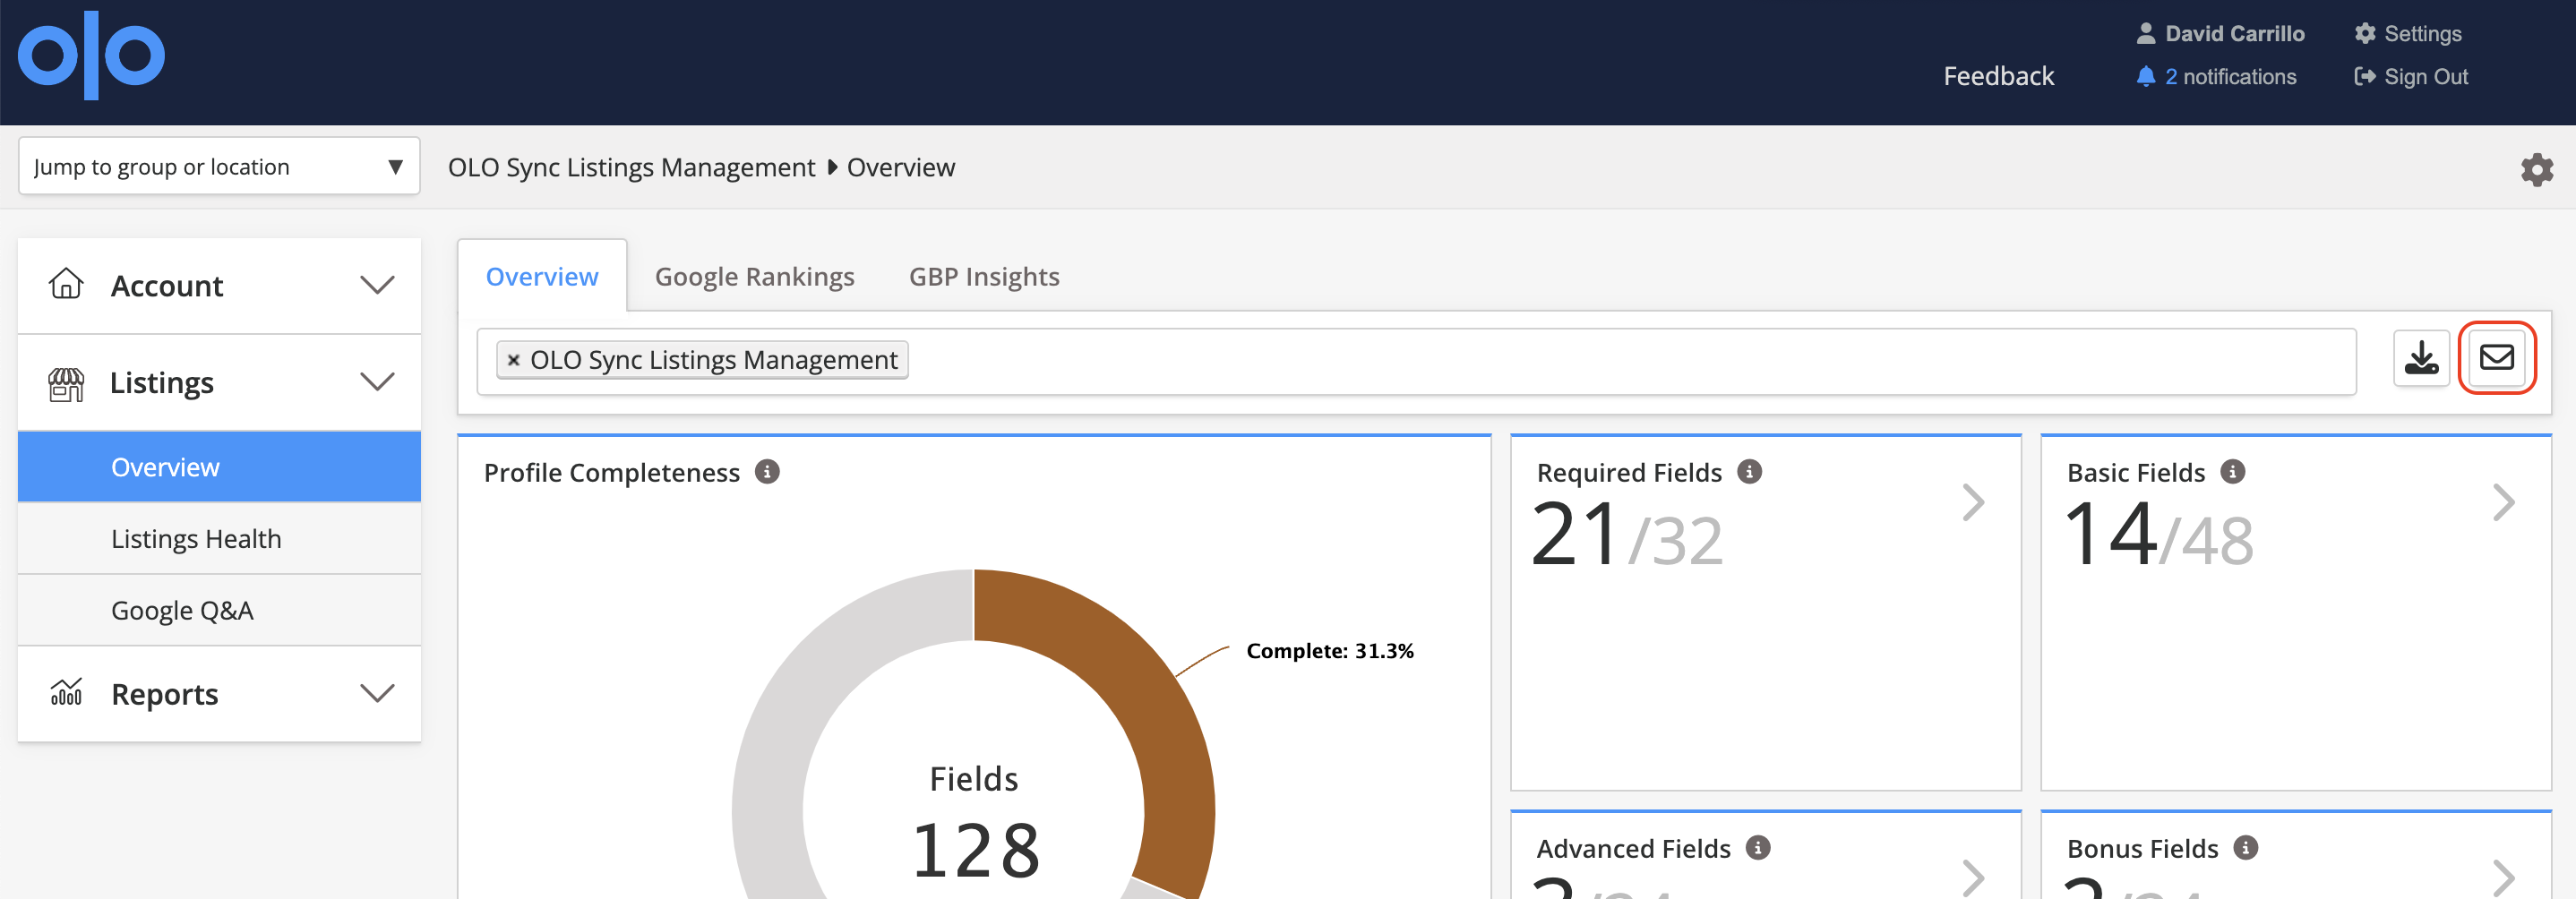Image resolution: width=2576 pixels, height=899 pixels.
Task: Click the email report envelope icon
Action: tap(2496, 358)
